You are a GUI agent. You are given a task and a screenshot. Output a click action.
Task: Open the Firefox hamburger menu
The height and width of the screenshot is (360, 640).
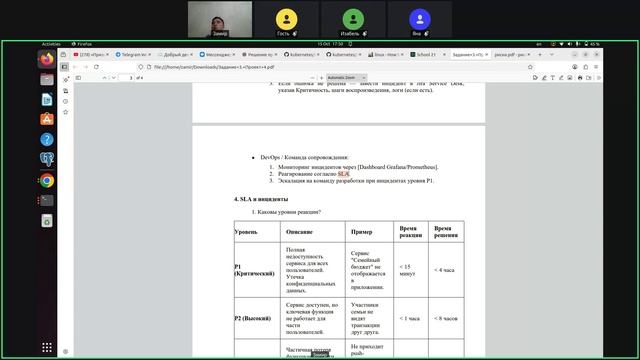(x=596, y=67)
